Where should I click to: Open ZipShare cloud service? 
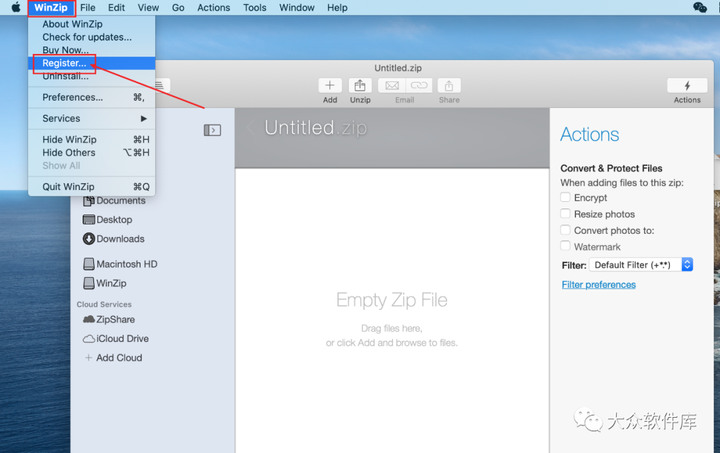tap(109, 319)
